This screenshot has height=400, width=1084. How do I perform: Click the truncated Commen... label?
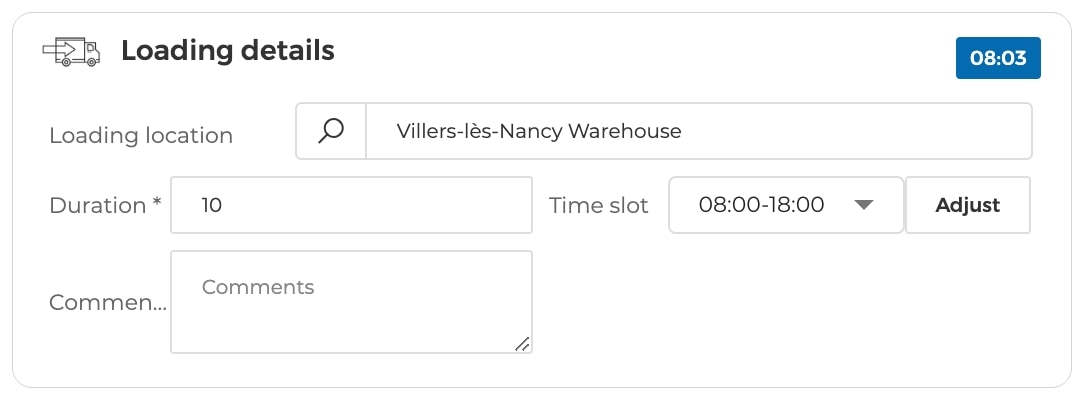(108, 303)
